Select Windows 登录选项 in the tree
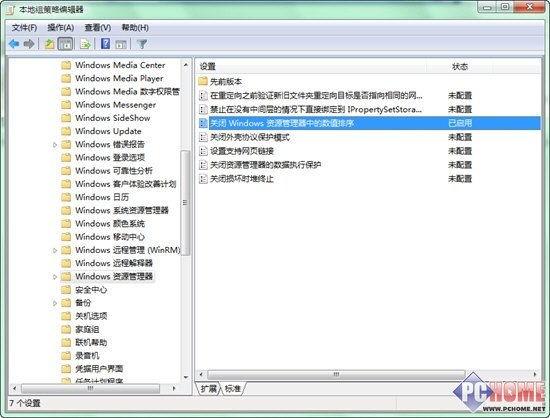550x418 pixels. (110, 157)
